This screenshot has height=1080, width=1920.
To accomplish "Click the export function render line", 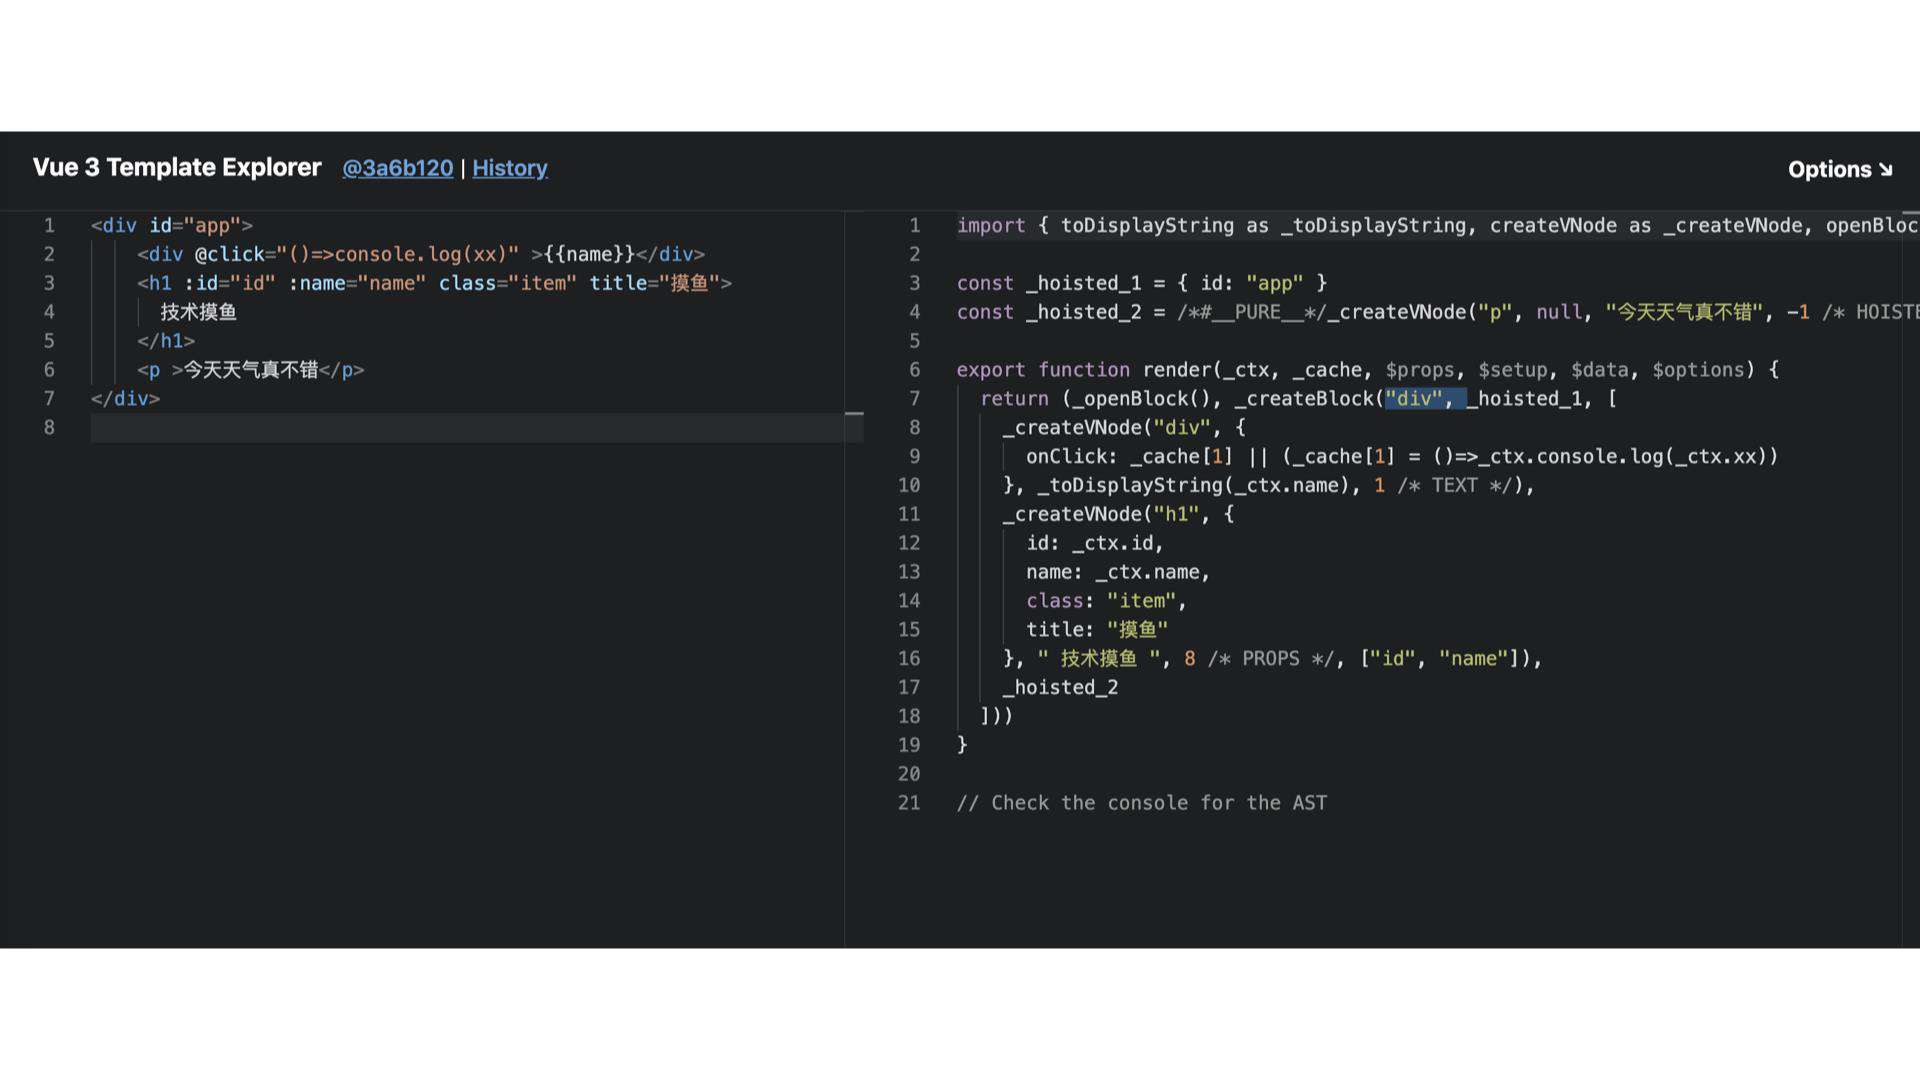I will coord(1368,370).
